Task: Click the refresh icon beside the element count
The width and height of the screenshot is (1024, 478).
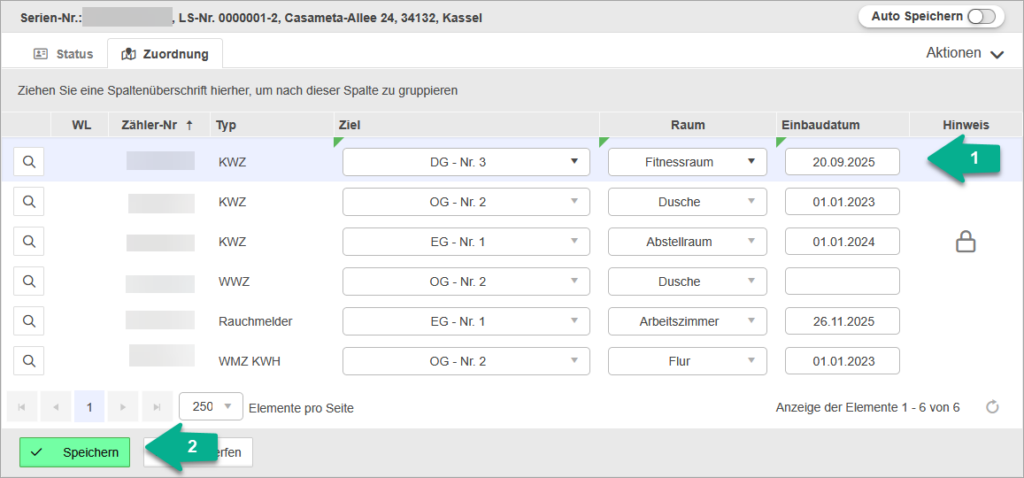Action: 992,407
